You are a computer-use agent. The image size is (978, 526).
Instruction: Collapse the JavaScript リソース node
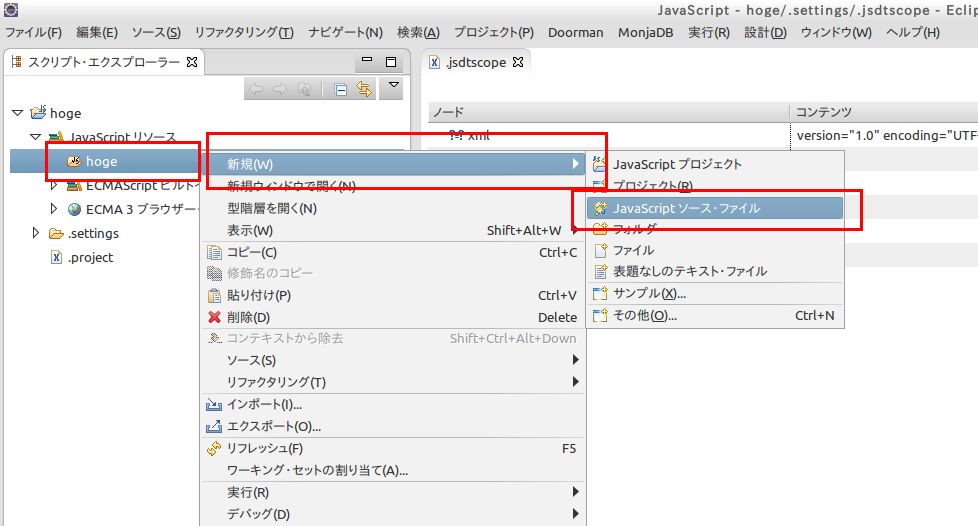tap(36, 137)
